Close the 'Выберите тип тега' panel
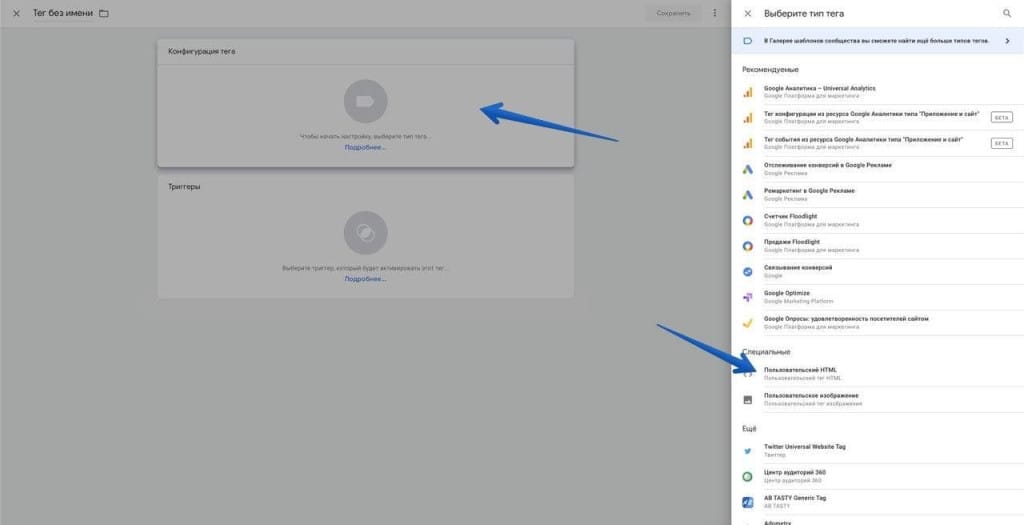 click(748, 14)
